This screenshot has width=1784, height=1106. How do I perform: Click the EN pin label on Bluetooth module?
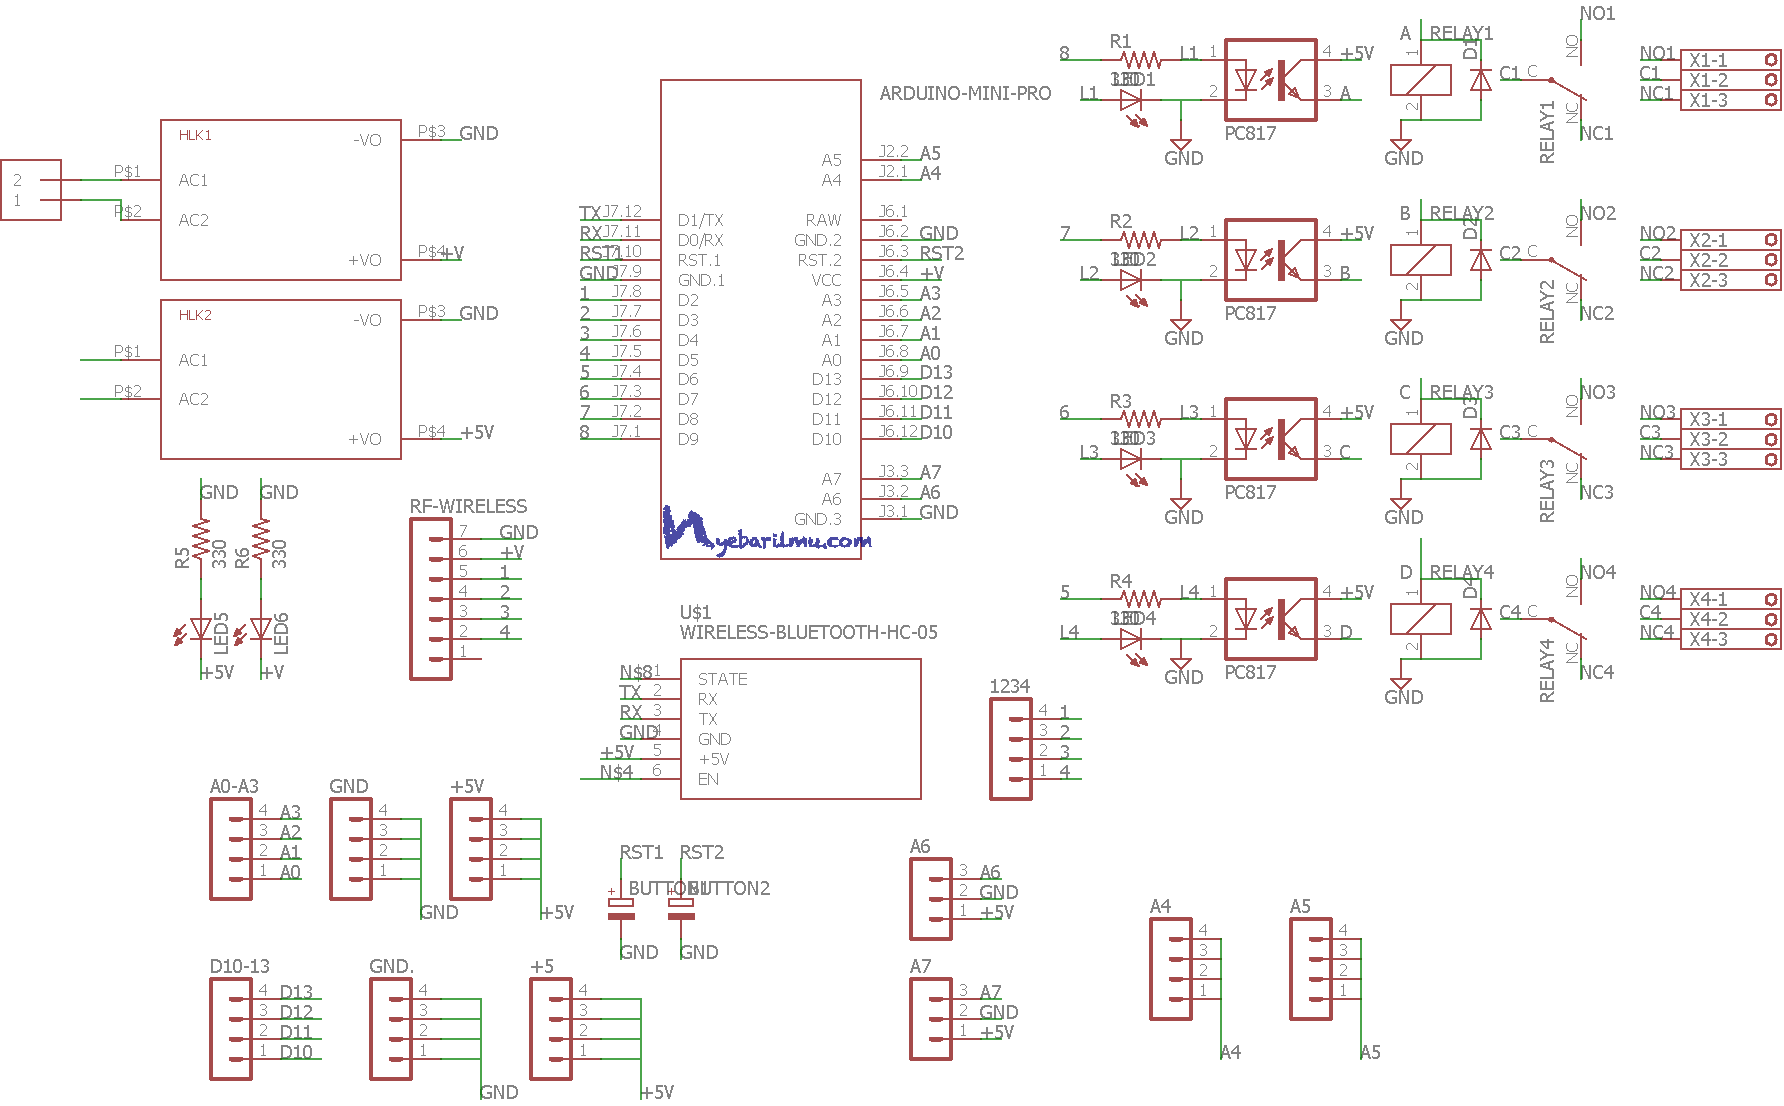[708, 779]
